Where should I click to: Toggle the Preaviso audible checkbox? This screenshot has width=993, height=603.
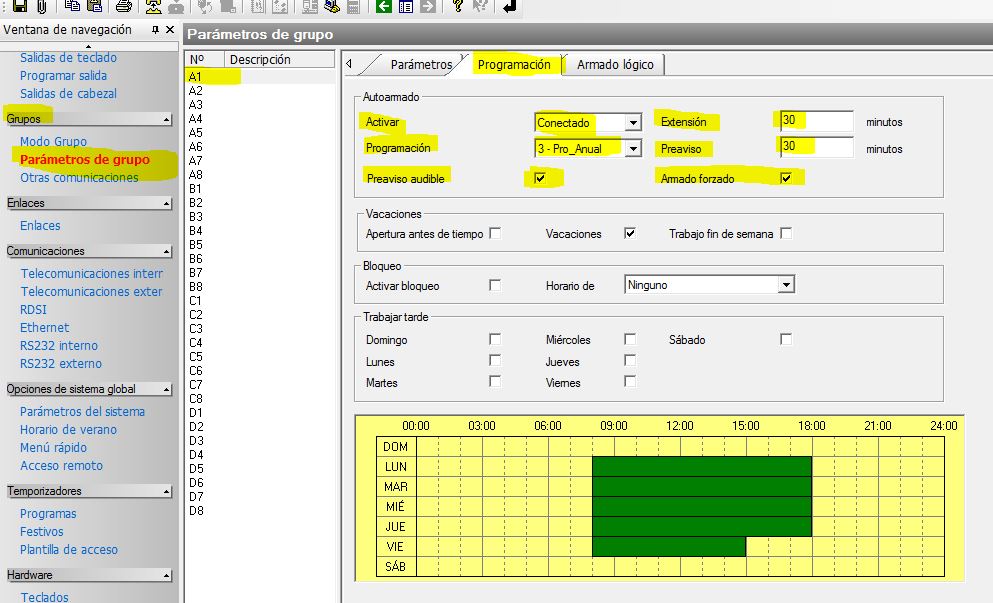pos(540,178)
